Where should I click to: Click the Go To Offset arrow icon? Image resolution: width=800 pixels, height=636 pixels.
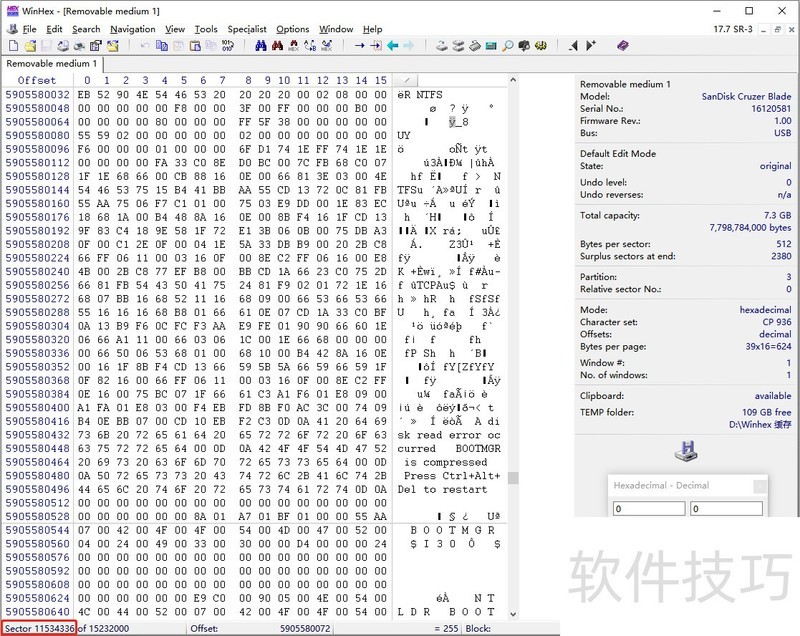(x=359, y=46)
